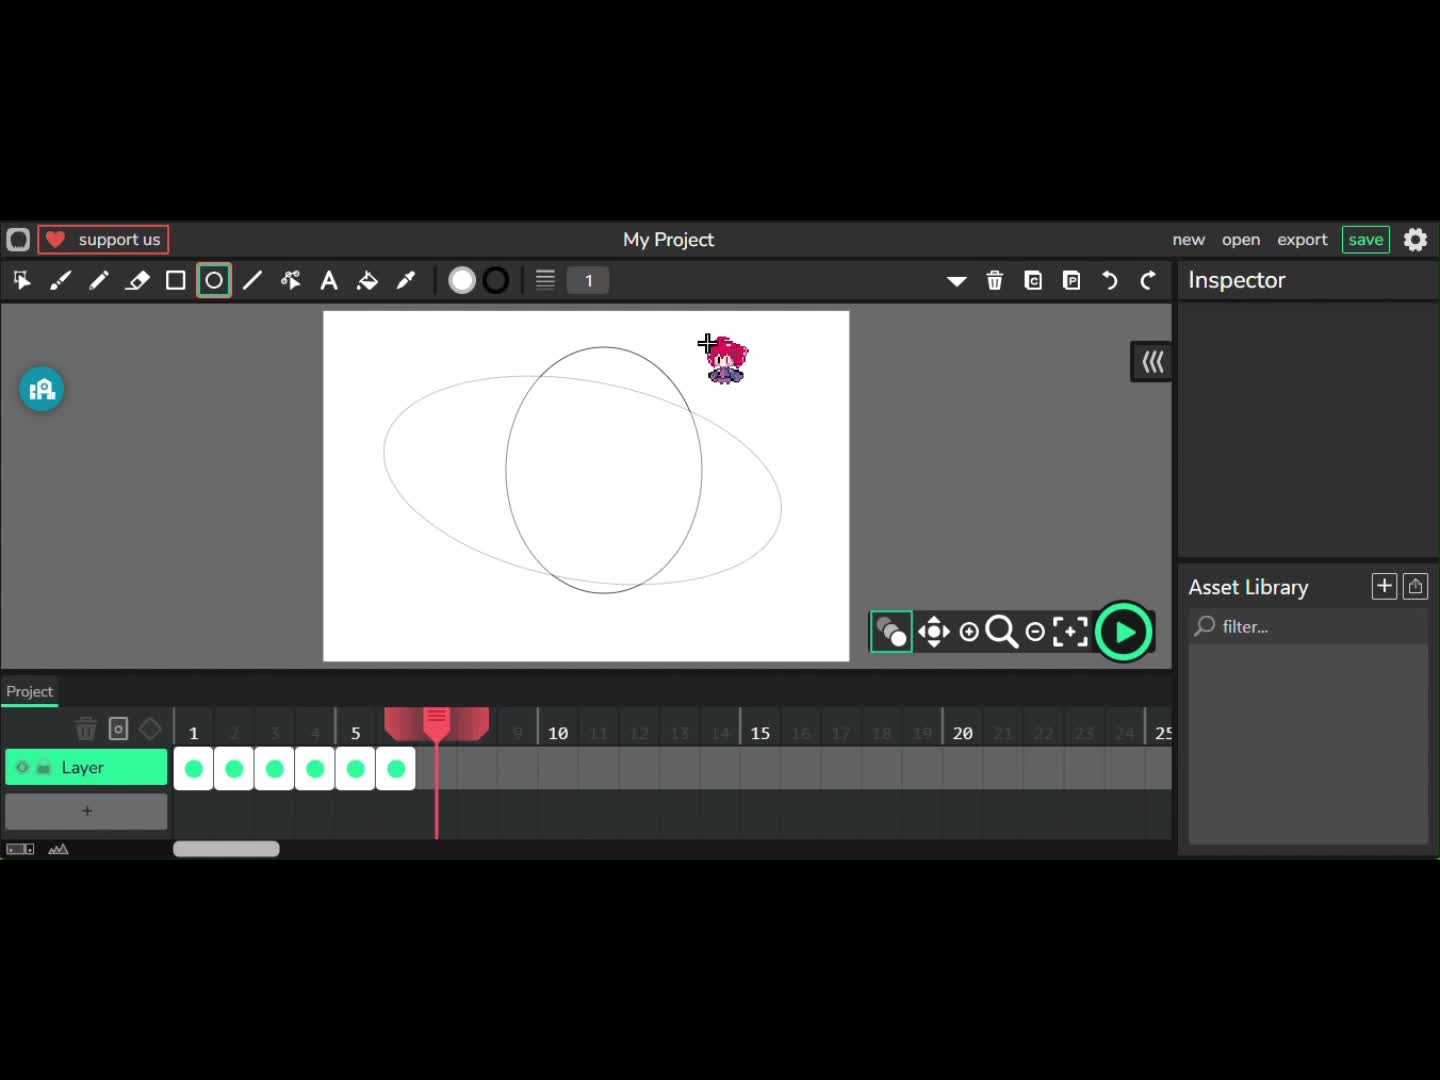Select the Eraser tool

[137, 281]
